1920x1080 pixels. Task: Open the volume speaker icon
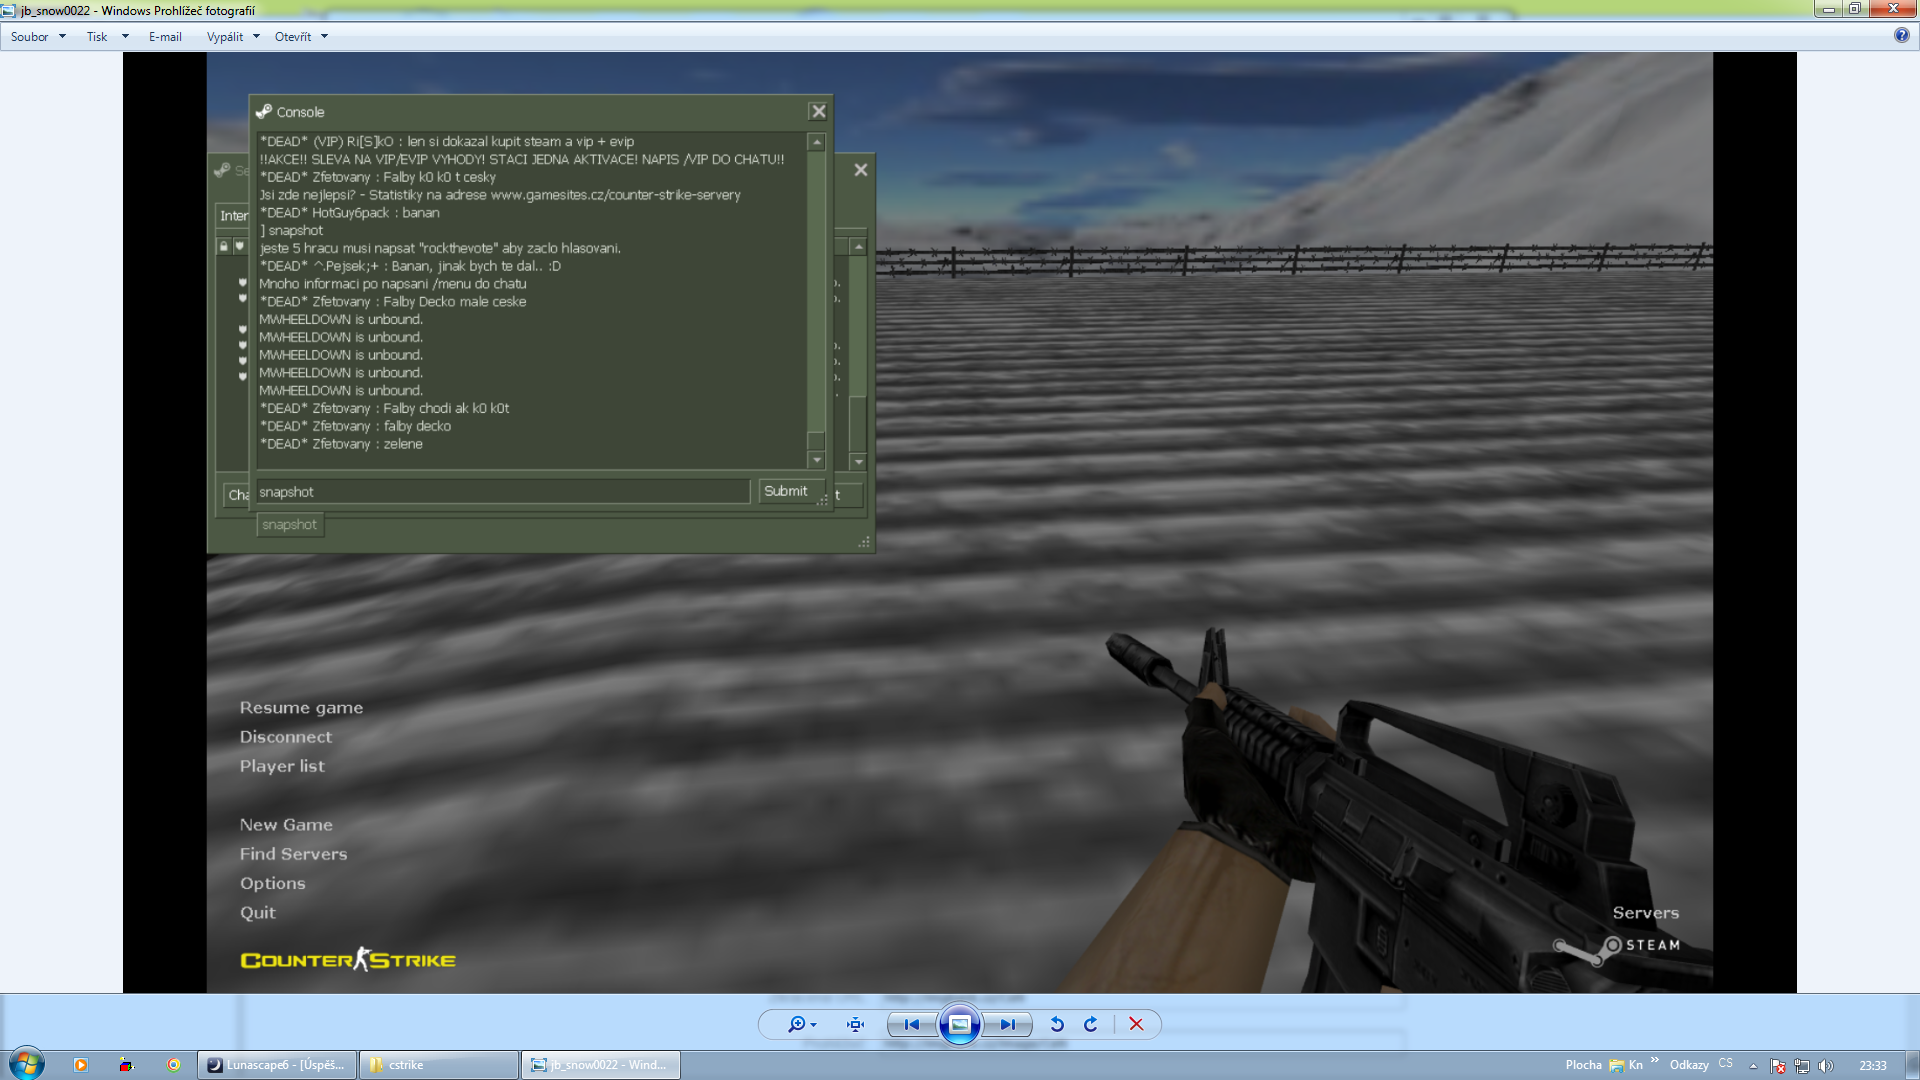click(1826, 1066)
